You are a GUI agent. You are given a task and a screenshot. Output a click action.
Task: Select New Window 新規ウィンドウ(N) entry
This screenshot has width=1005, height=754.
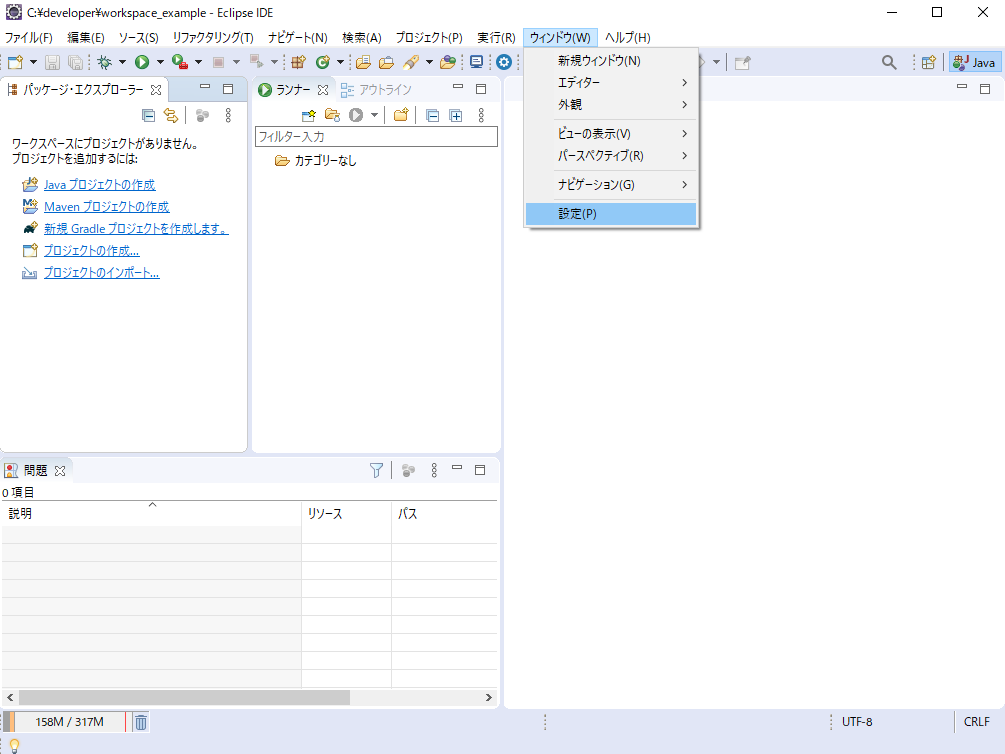pos(611,61)
